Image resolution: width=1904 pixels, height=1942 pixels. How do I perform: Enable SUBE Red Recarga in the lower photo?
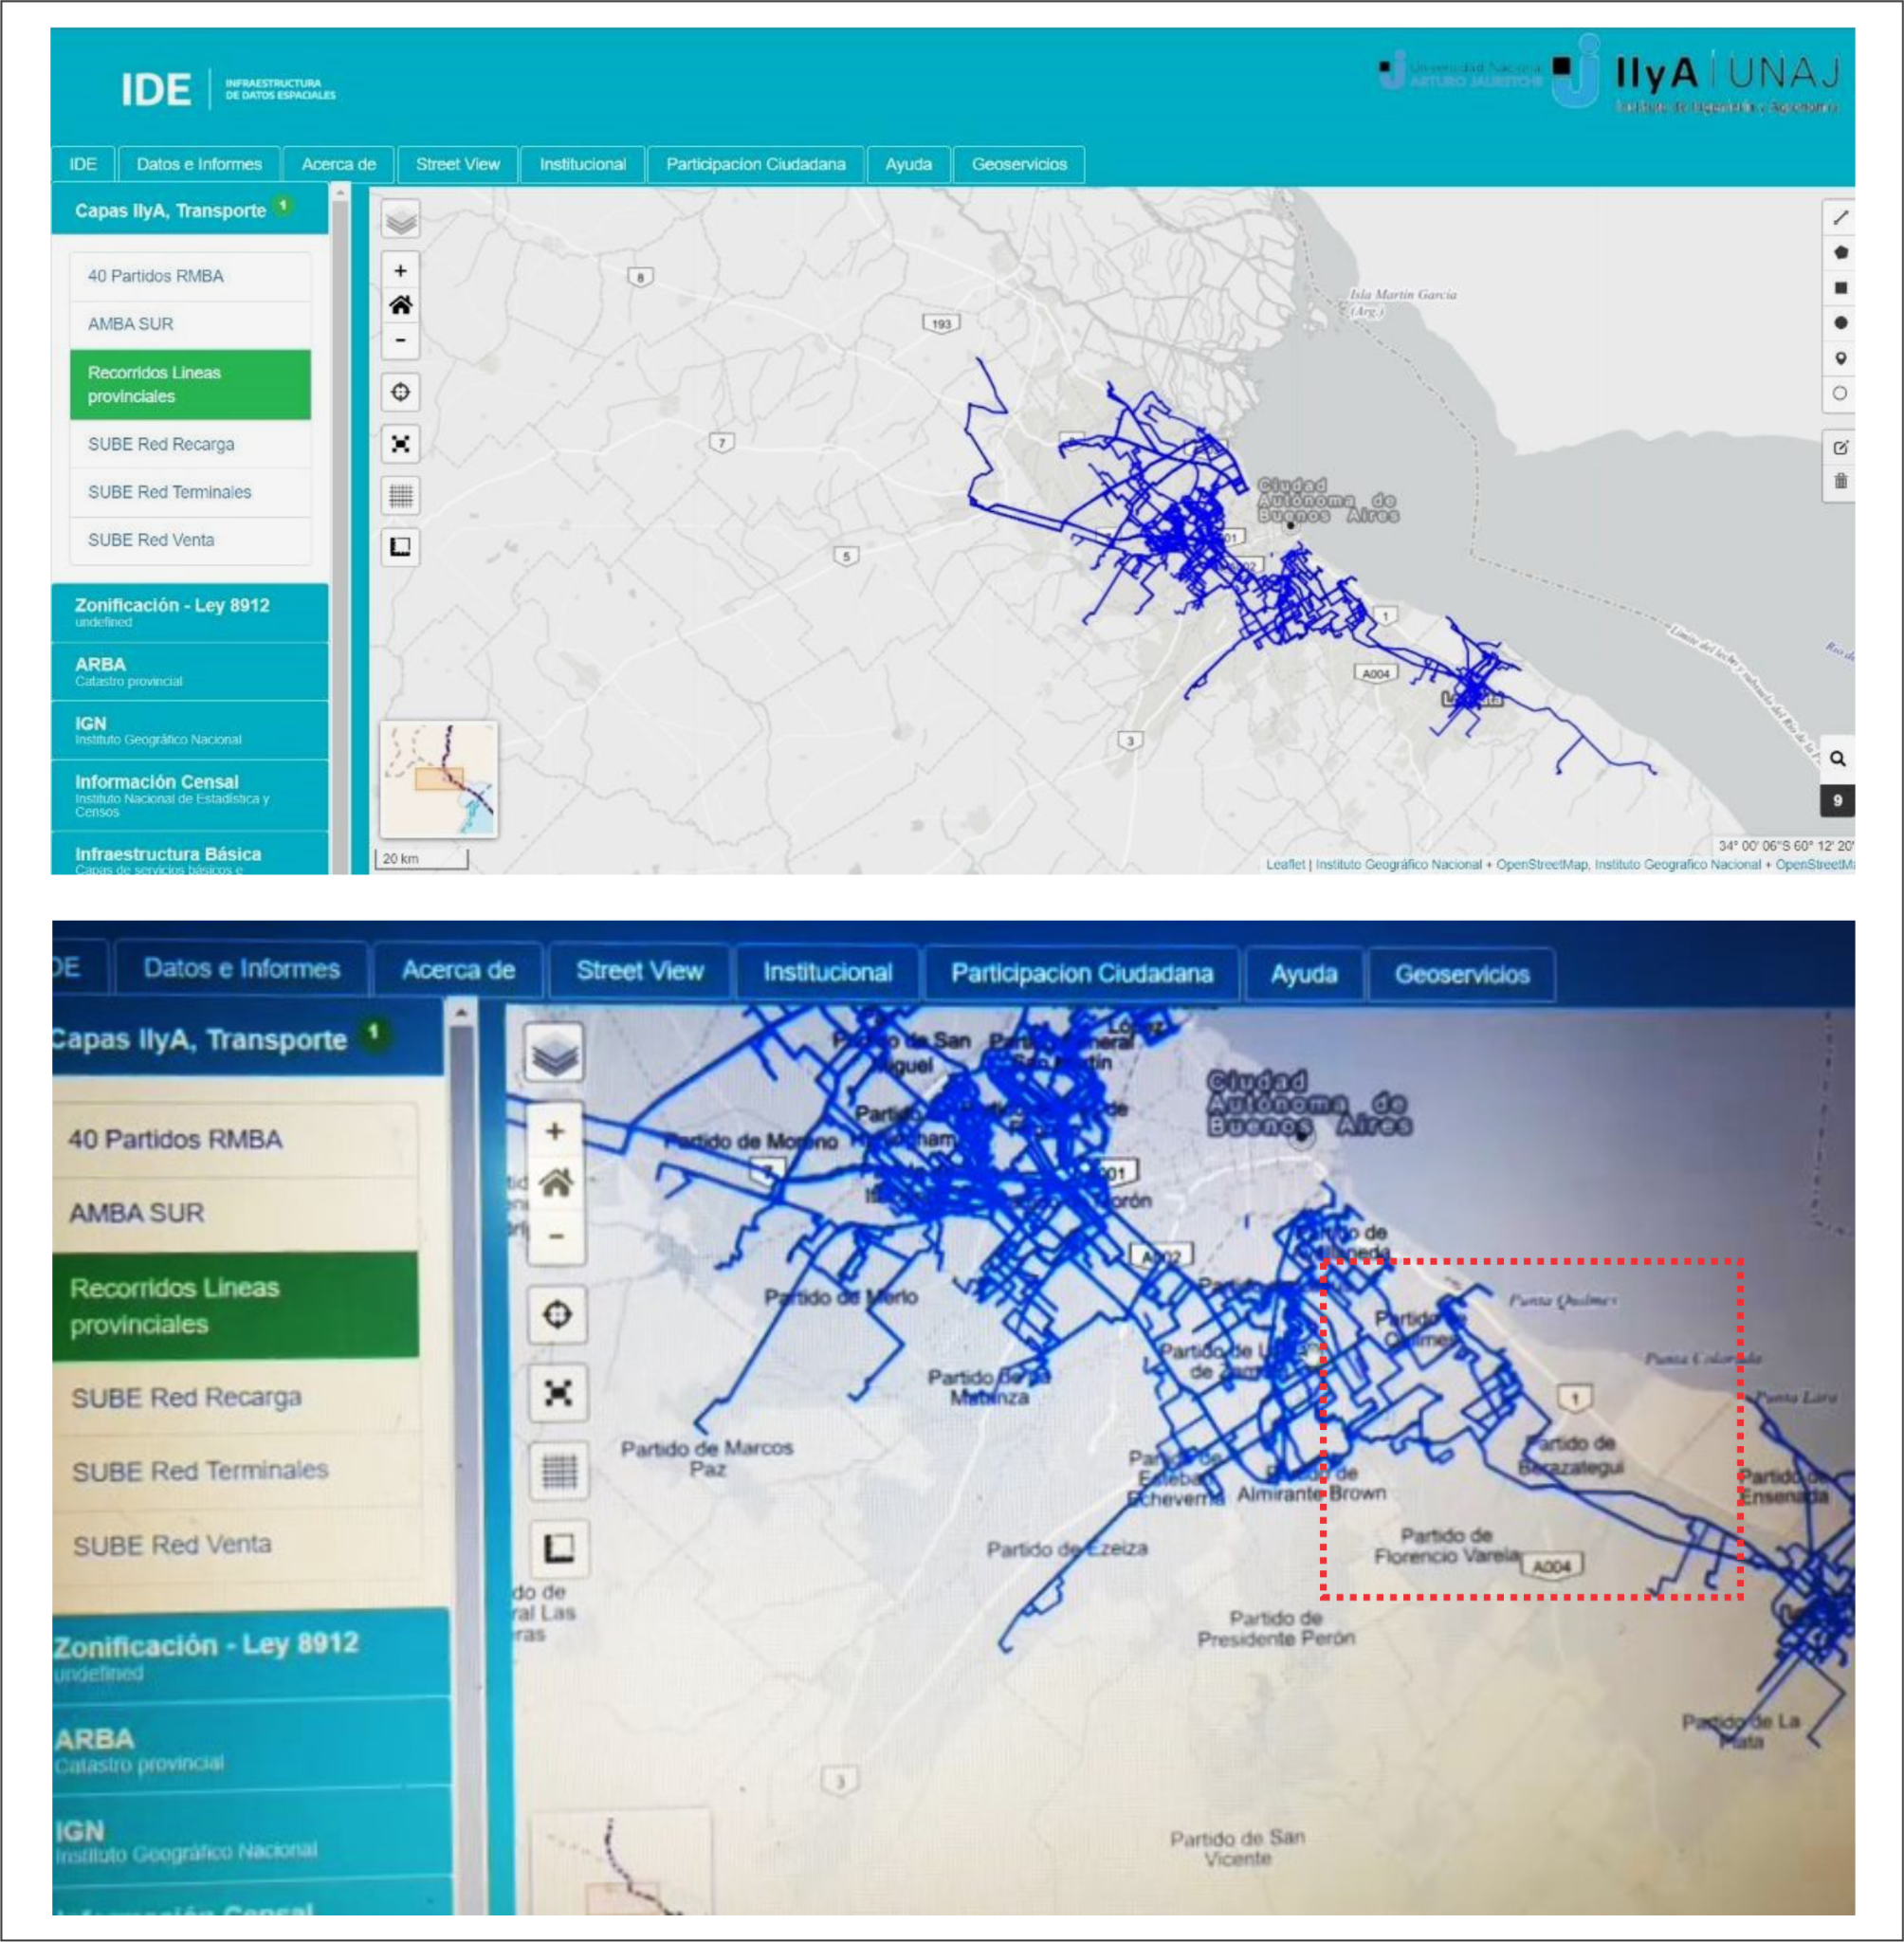point(236,1397)
